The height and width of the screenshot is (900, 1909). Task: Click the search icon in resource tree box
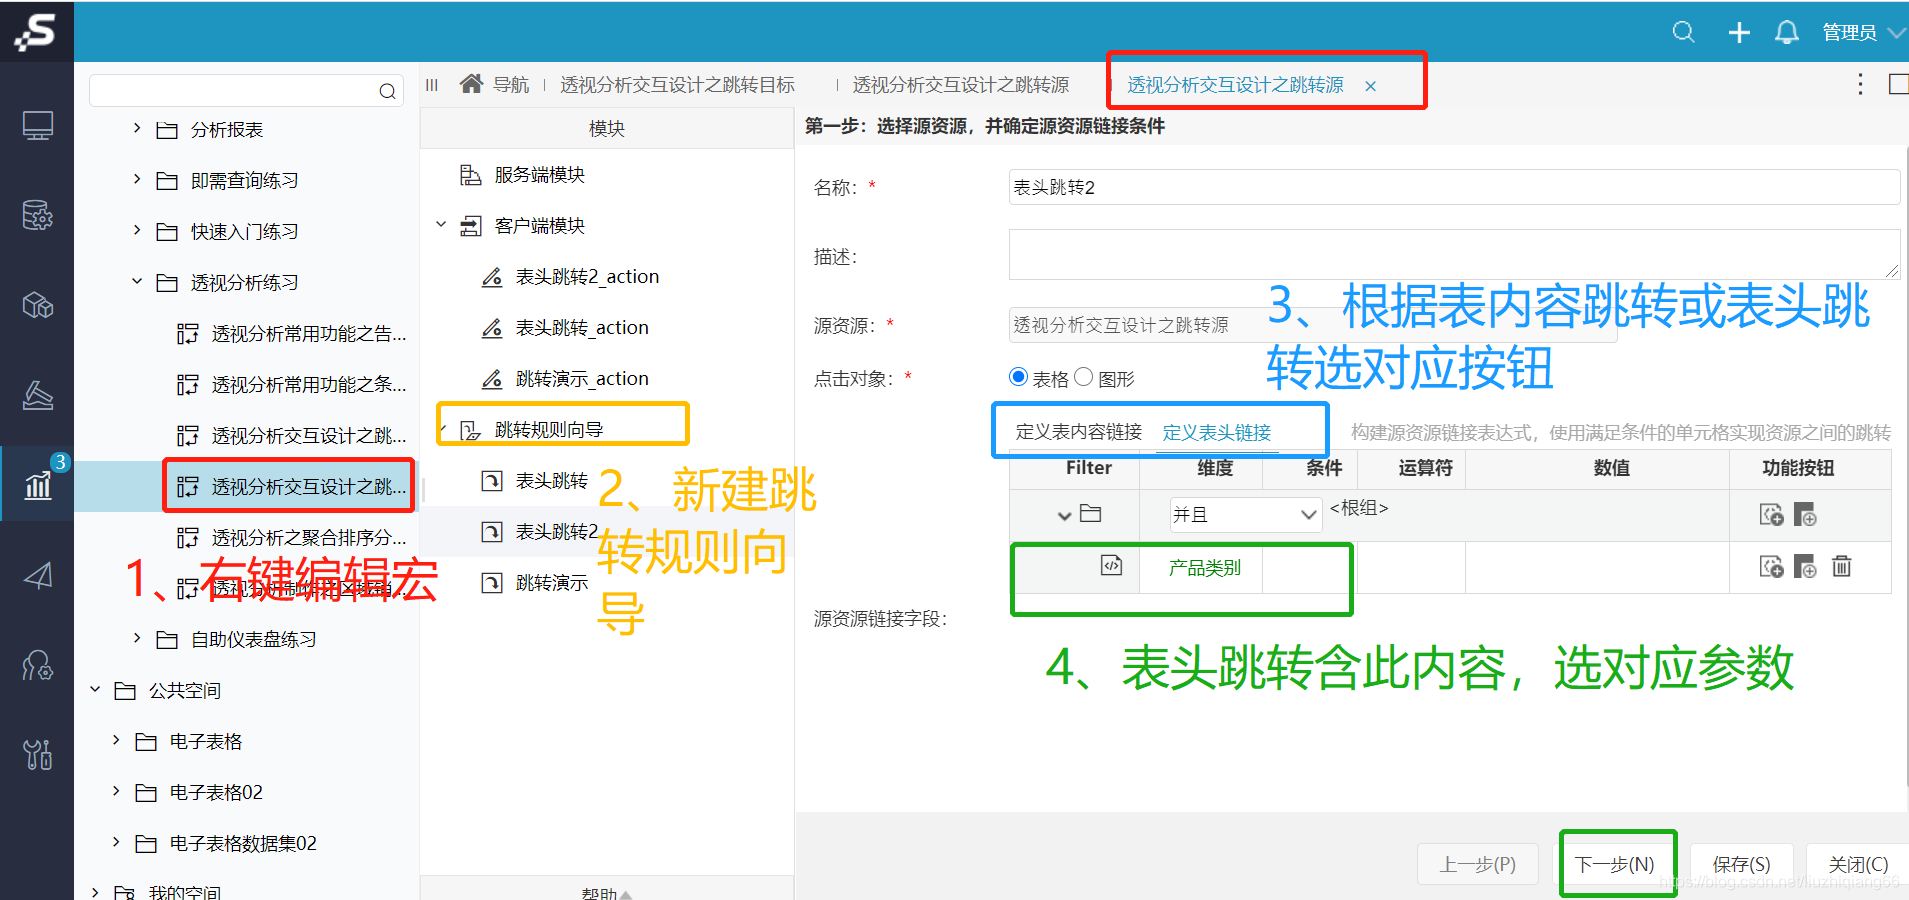387,92
